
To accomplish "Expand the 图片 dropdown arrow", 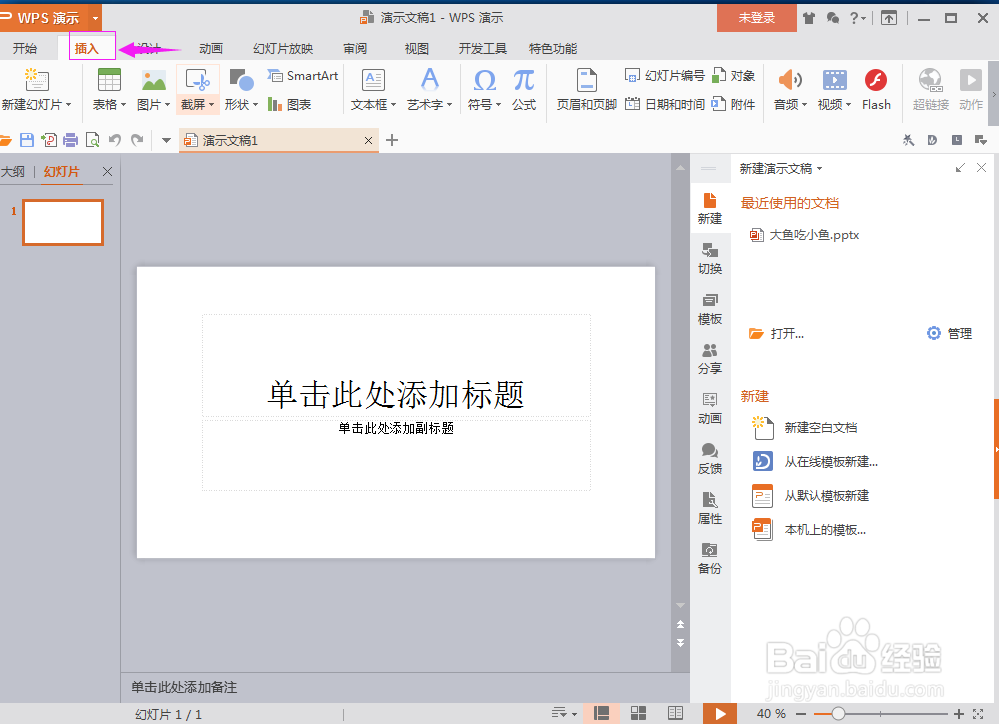I will pos(168,105).
